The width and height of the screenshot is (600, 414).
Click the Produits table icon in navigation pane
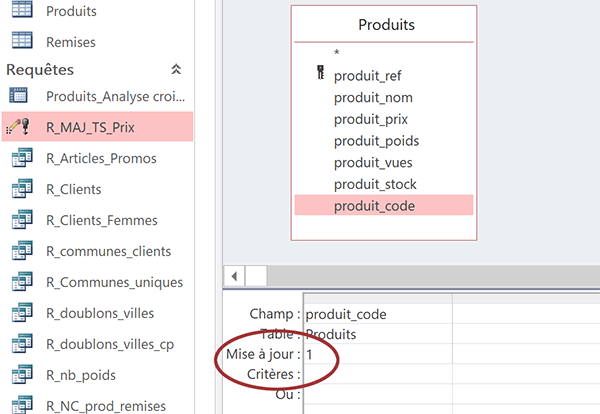tap(22, 10)
